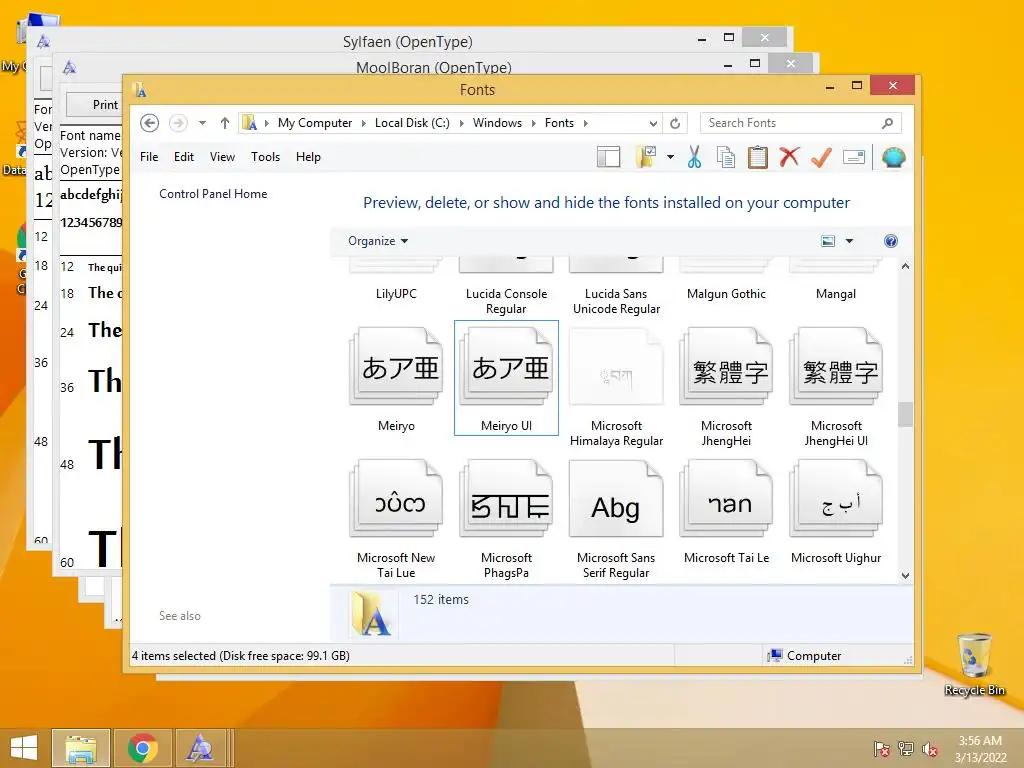The image size is (1024, 768).
Task: Click the Malgun Gothic label
Action: coord(726,293)
